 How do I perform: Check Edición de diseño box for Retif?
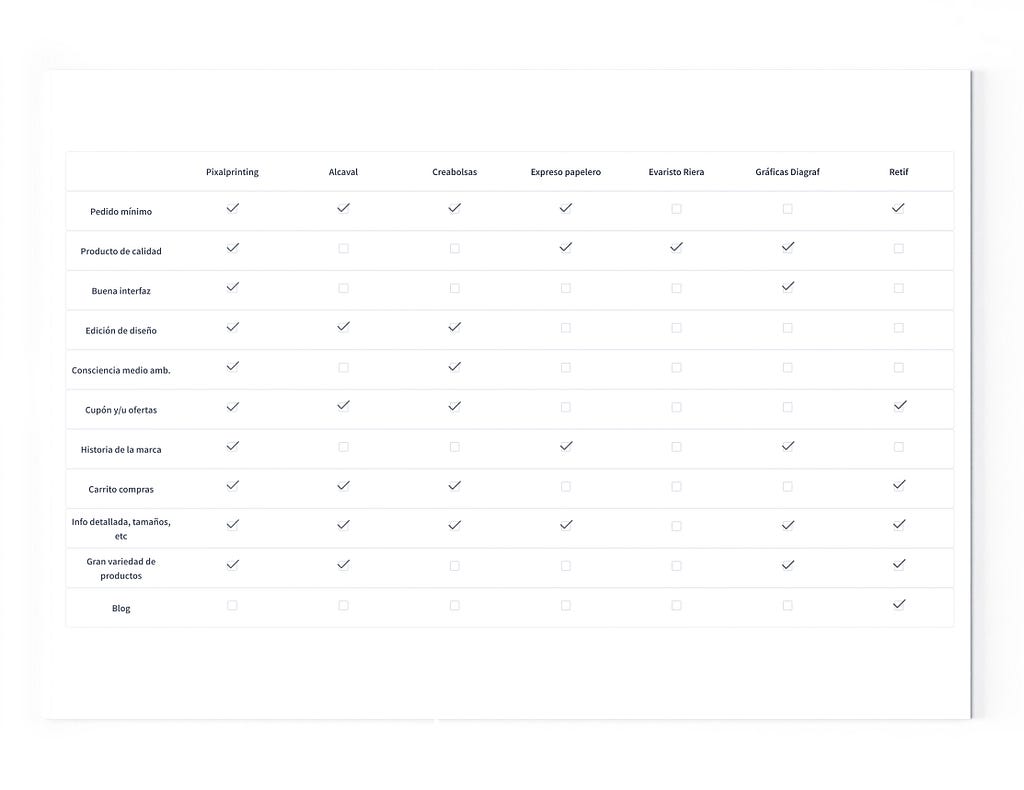tap(899, 328)
